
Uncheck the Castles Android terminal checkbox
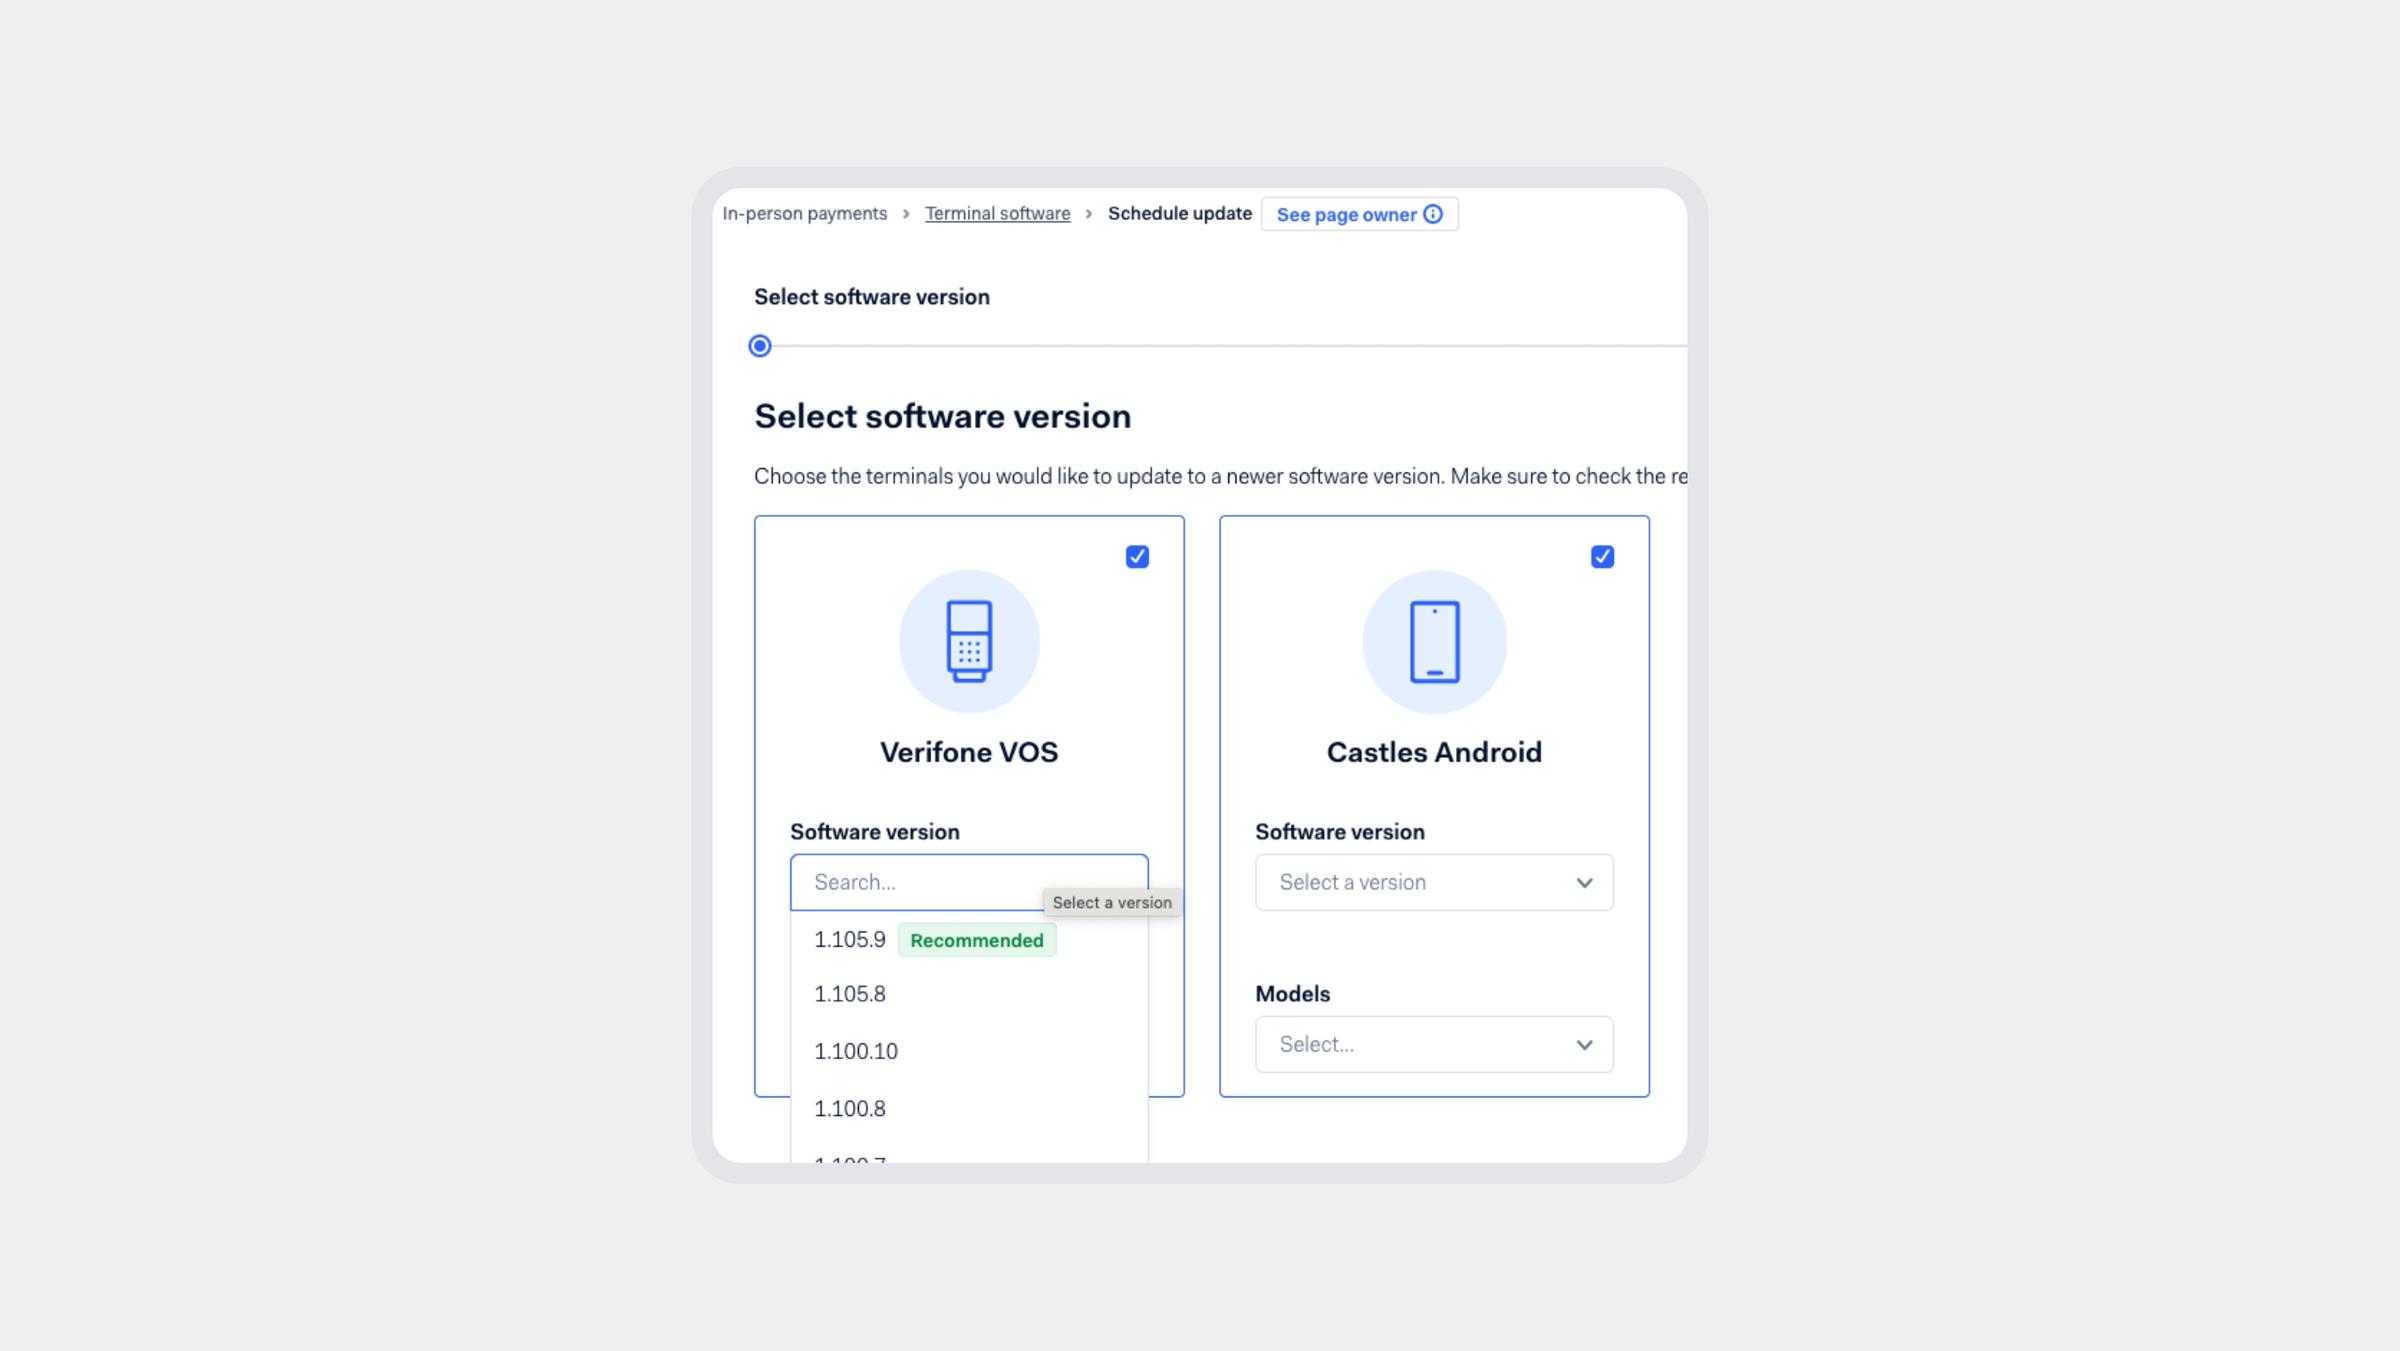coord(1602,557)
